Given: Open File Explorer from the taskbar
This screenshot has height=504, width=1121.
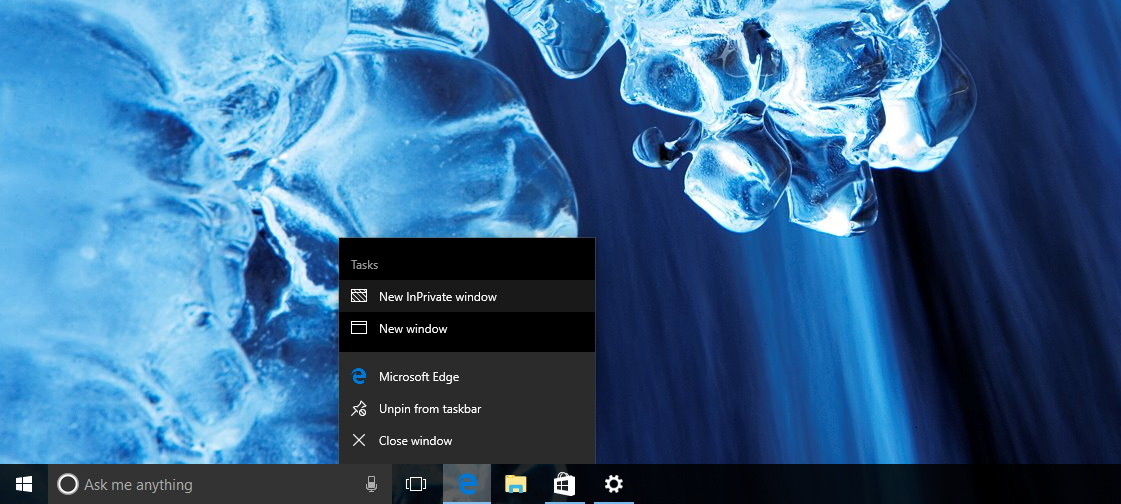Looking at the screenshot, I should [x=515, y=484].
